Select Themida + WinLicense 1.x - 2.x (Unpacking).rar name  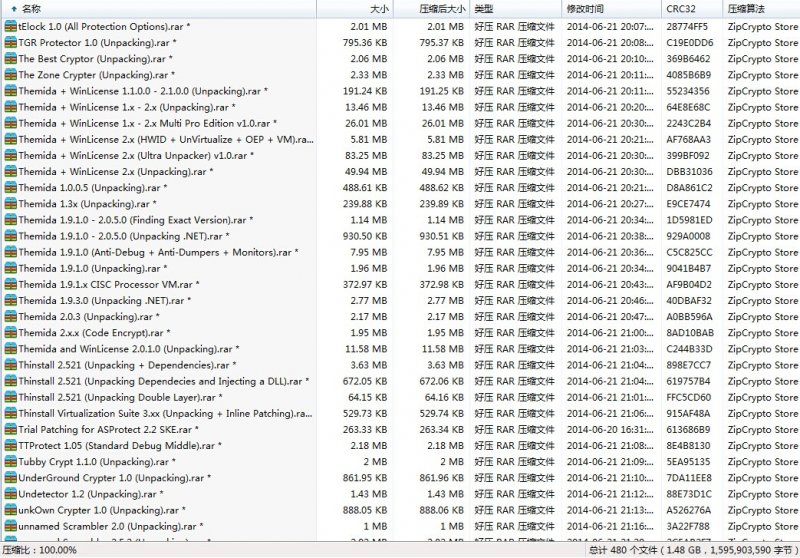127,108
